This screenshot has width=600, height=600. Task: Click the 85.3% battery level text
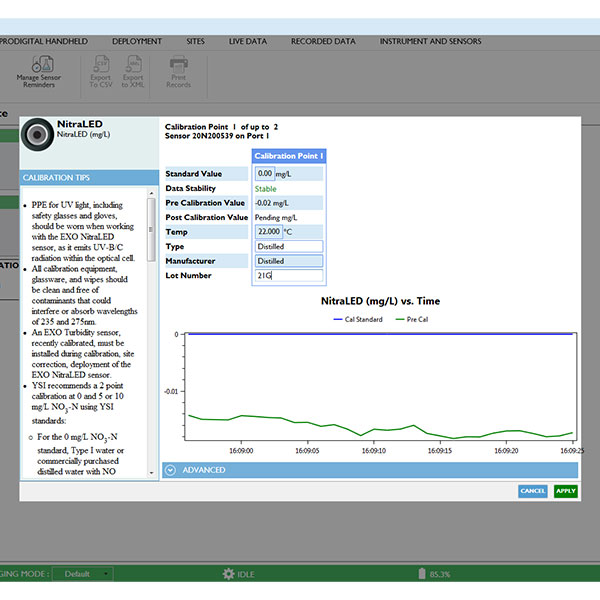(x=440, y=574)
